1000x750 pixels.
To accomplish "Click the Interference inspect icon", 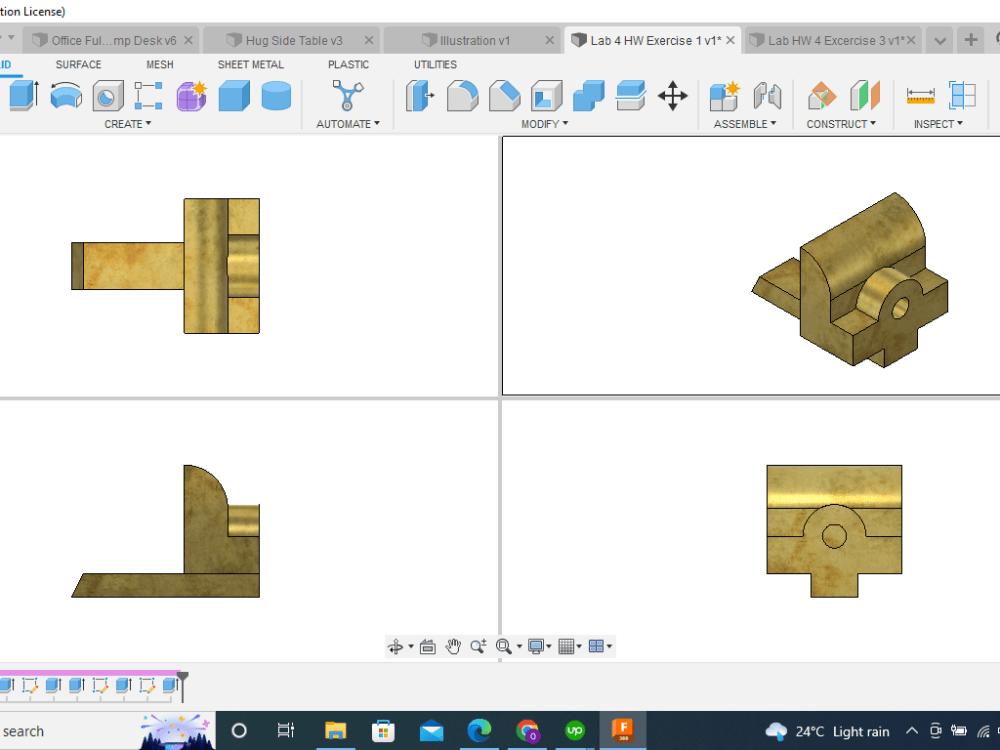I will point(962,96).
